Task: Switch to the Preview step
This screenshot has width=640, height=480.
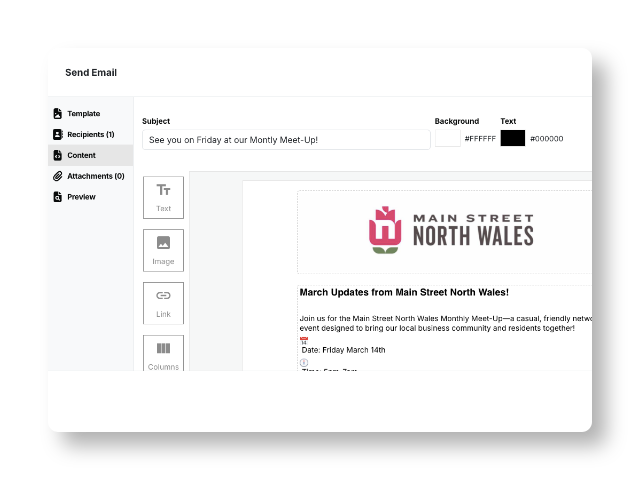Action: (90, 197)
